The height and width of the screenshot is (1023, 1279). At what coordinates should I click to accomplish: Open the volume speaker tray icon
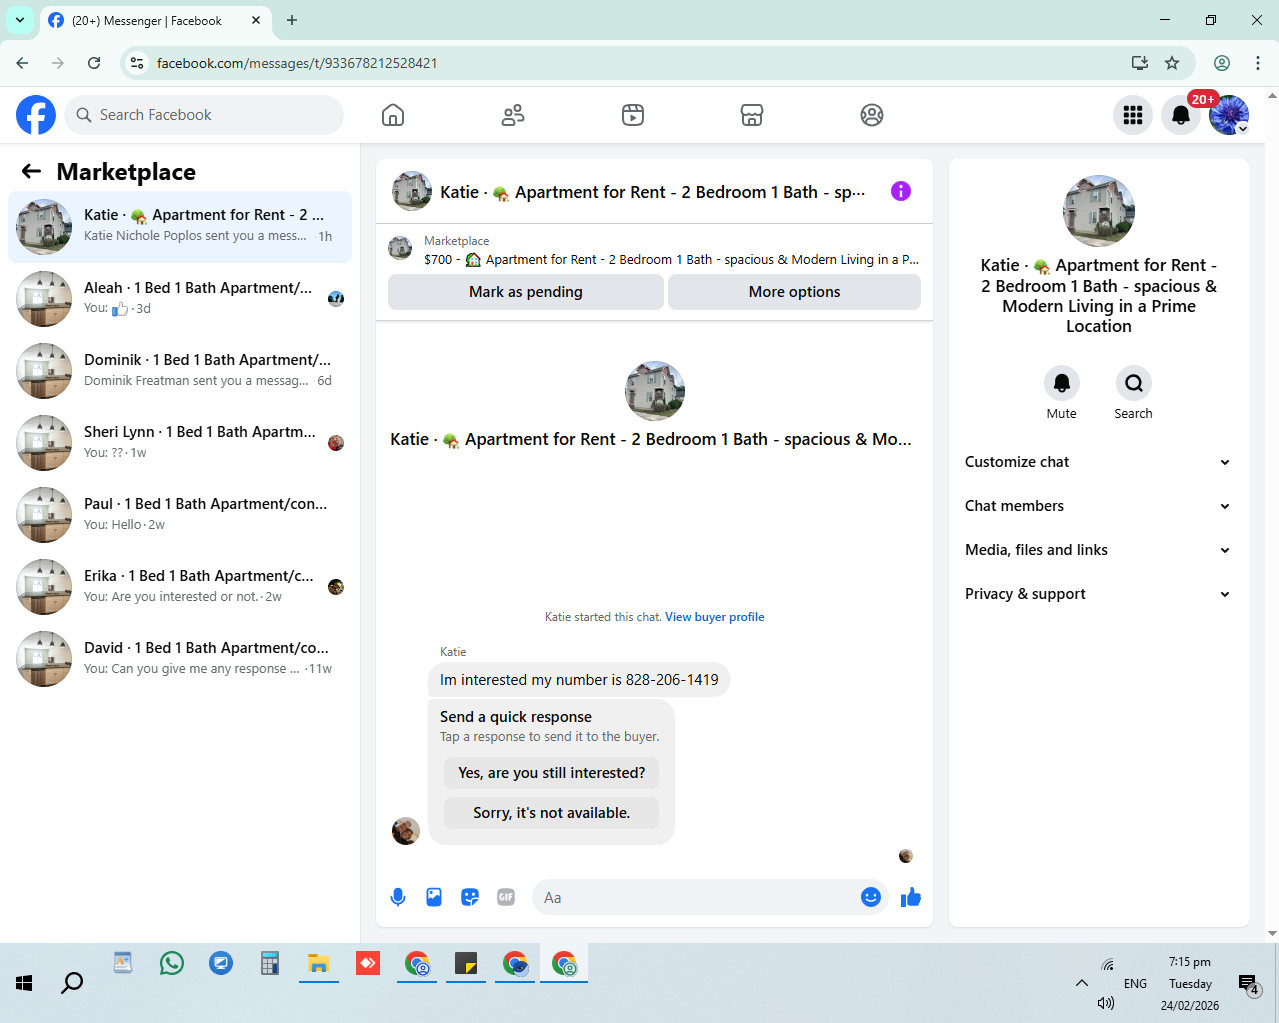click(1105, 1003)
